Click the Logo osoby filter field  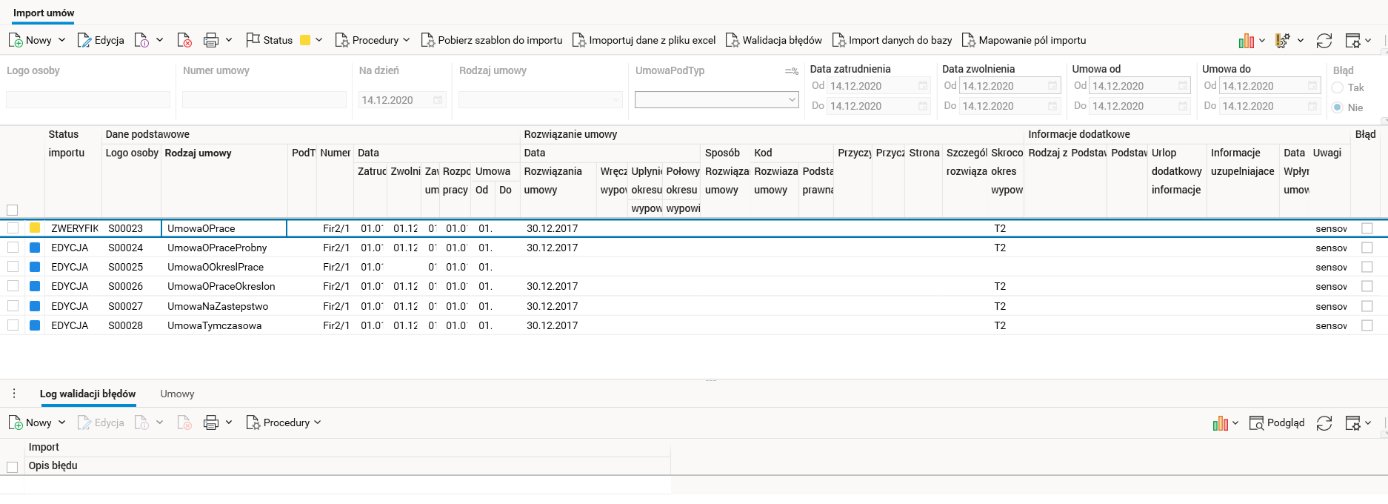tap(88, 100)
